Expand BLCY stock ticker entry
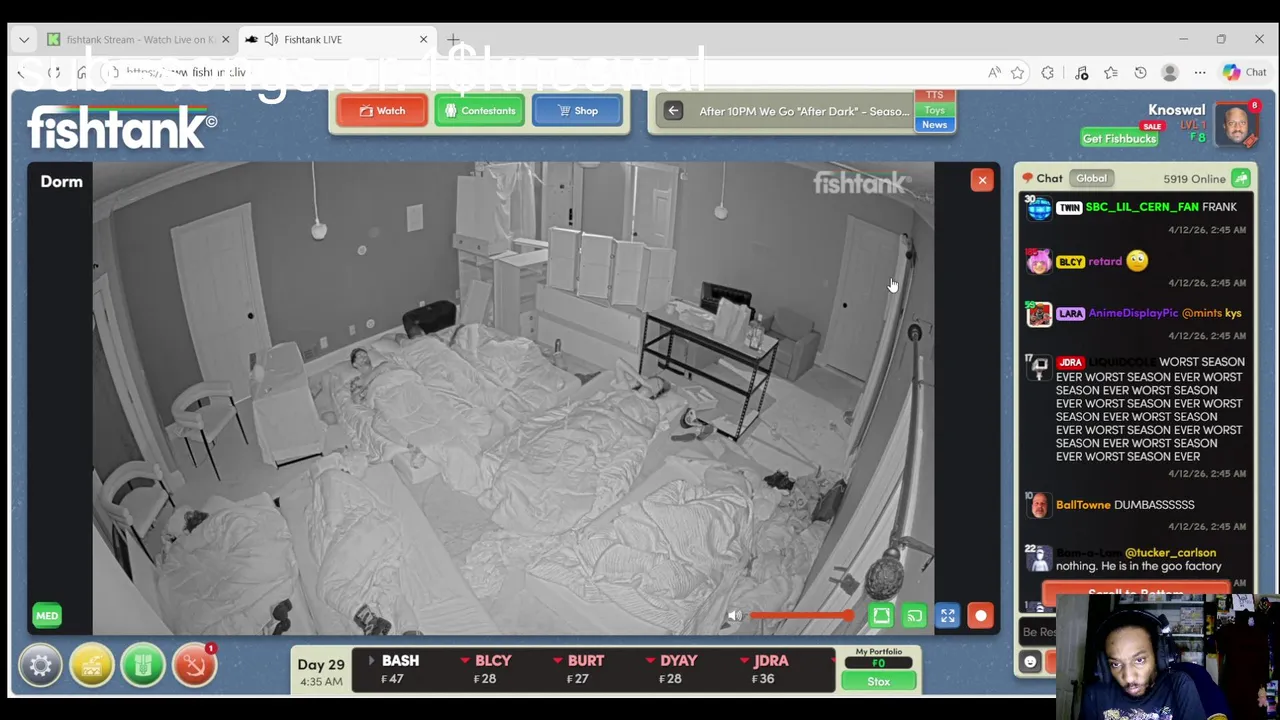 (488, 669)
